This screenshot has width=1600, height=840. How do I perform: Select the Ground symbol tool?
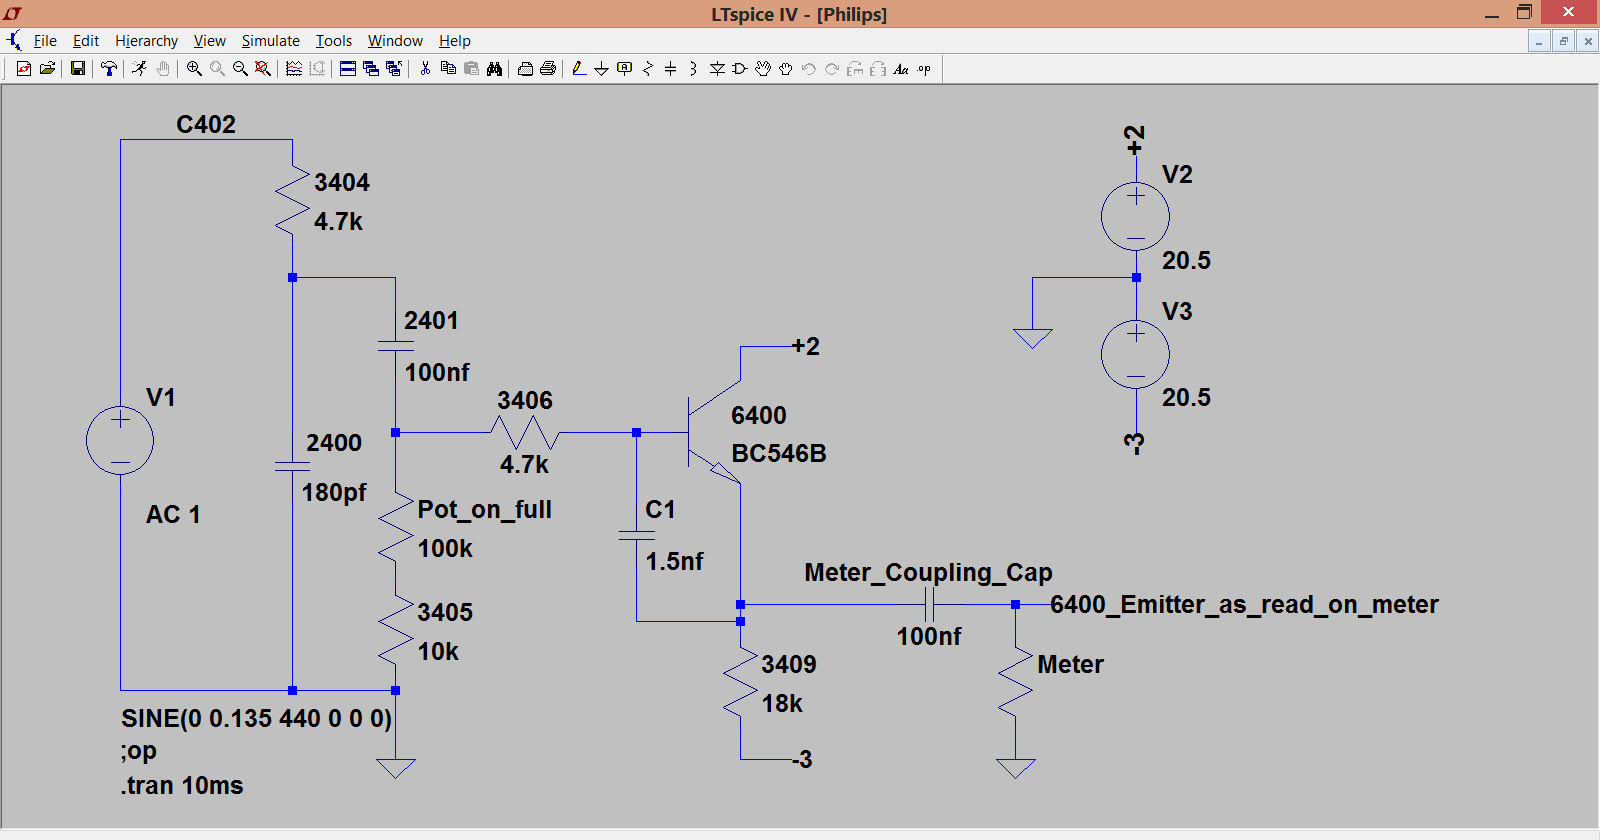tap(602, 69)
